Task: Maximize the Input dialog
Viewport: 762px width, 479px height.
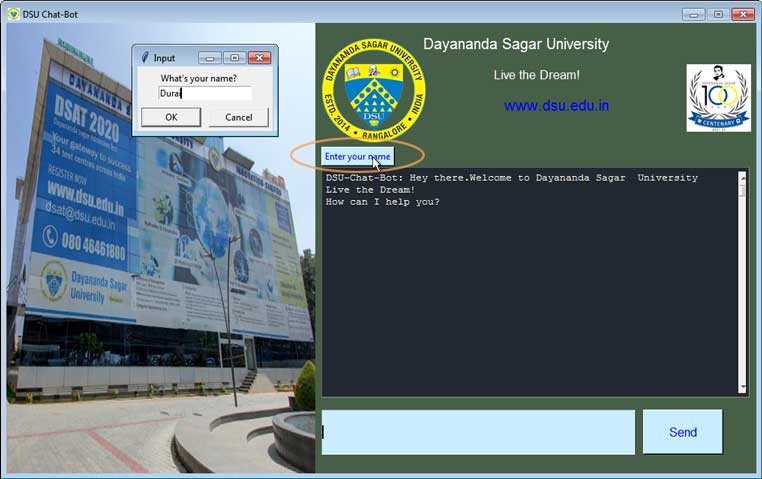Action: [235, 58]
